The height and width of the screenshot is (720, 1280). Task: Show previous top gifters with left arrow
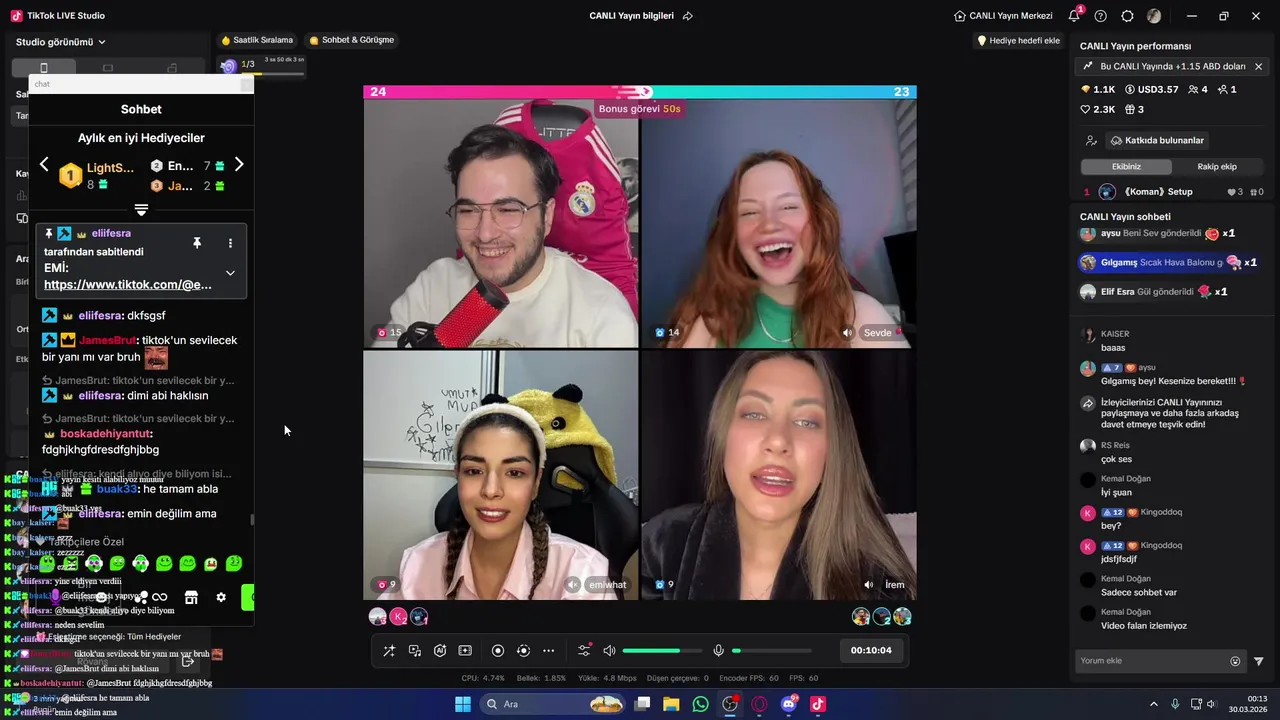tap(44, 164)
